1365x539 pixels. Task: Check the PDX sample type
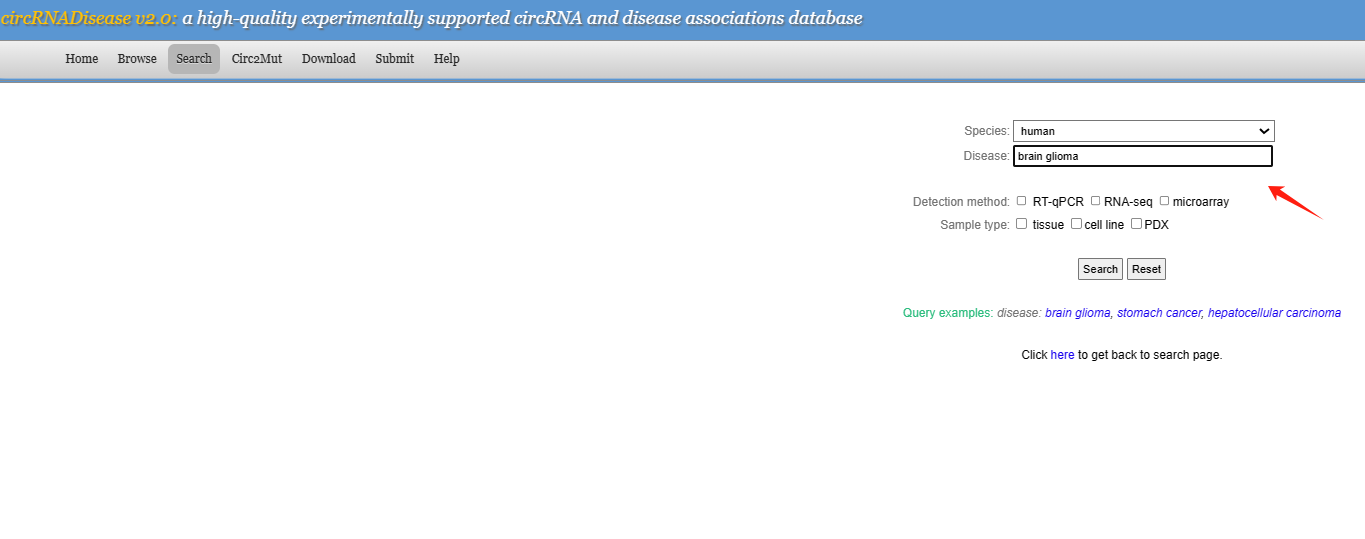1136,224
